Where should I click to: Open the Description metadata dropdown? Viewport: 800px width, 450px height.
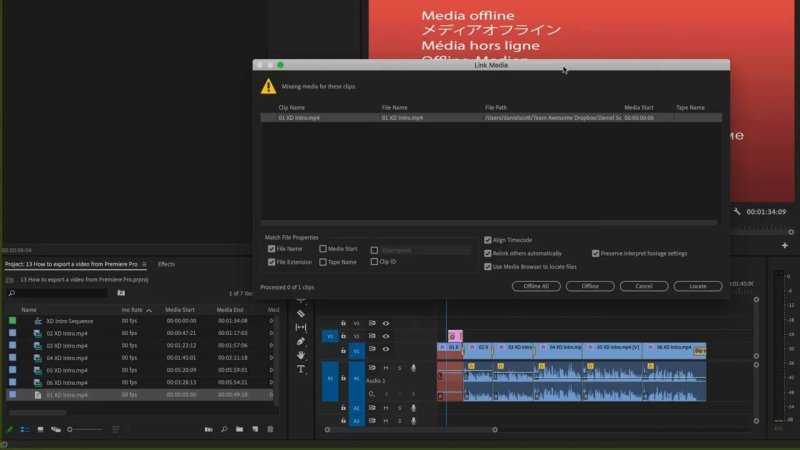pos(425,250)
